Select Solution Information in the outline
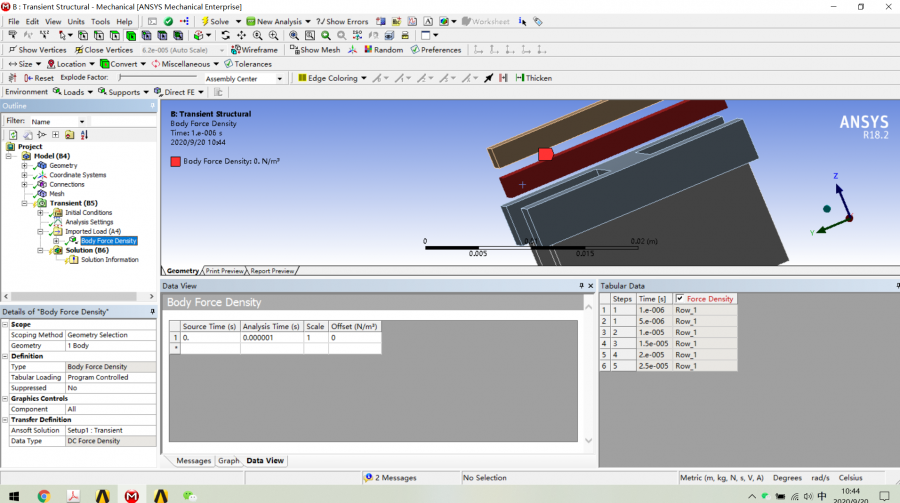The image size is (900, 503). tap(109, 260)
